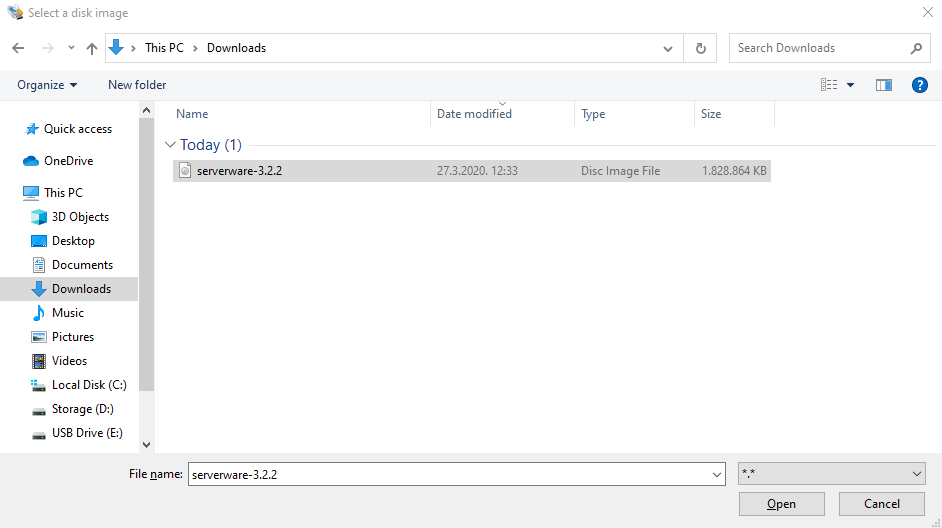The height and width of the screenshot is (528, 942).
Task: Open Documents in sidebar
Action: 82,265
